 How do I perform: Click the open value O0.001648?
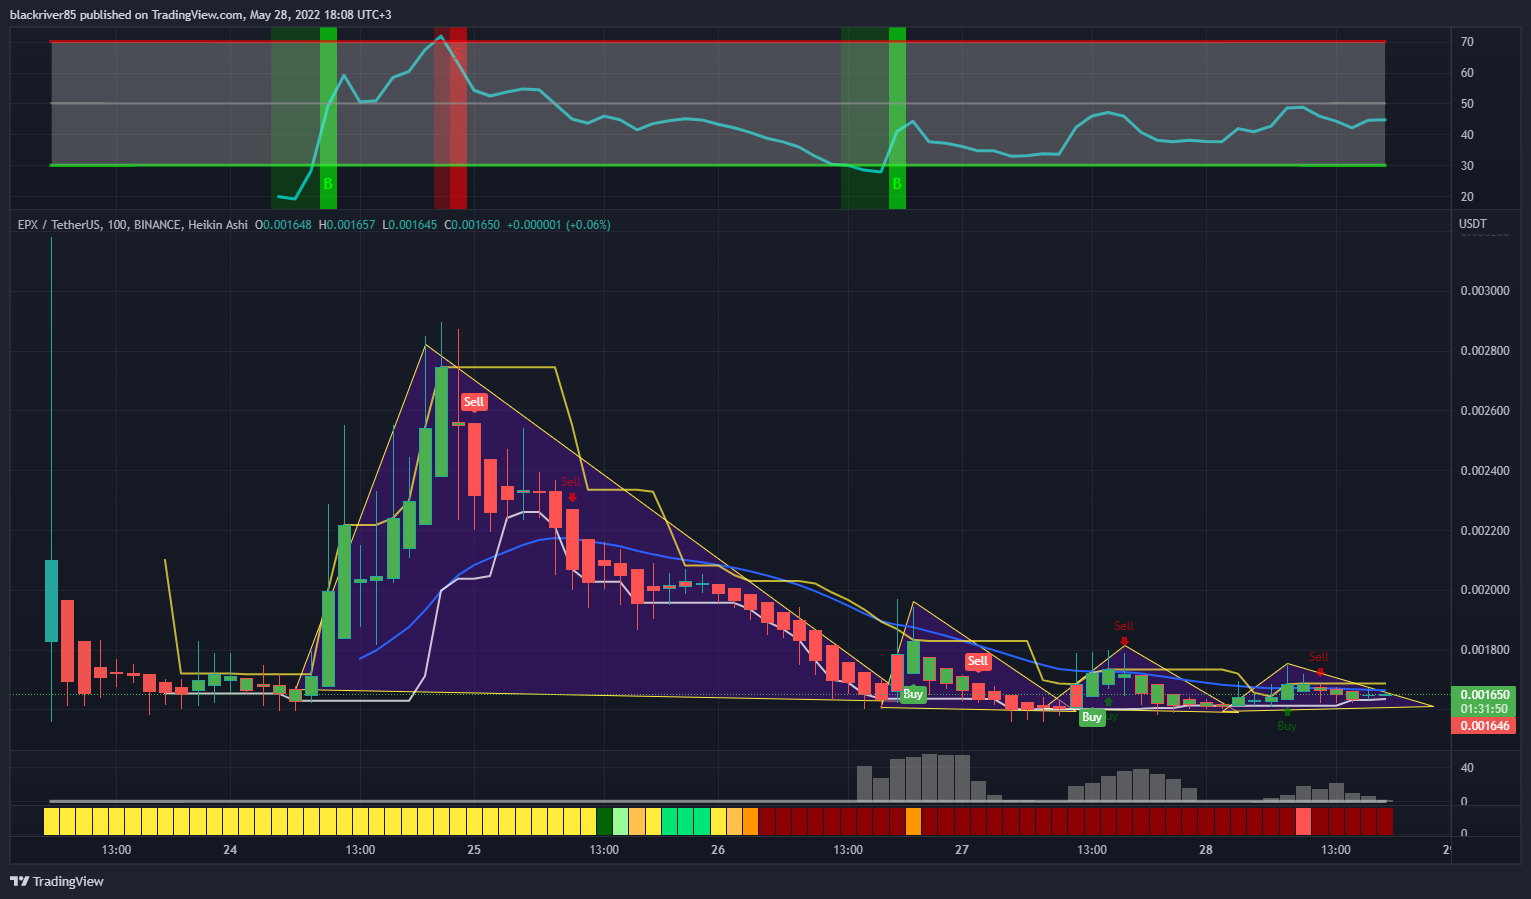click(283, 225)
